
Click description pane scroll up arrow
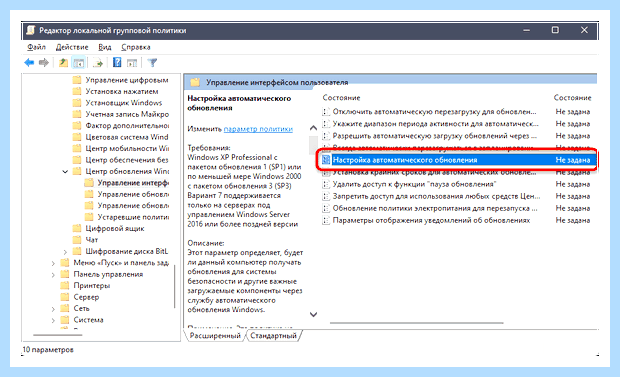point(313,128)
